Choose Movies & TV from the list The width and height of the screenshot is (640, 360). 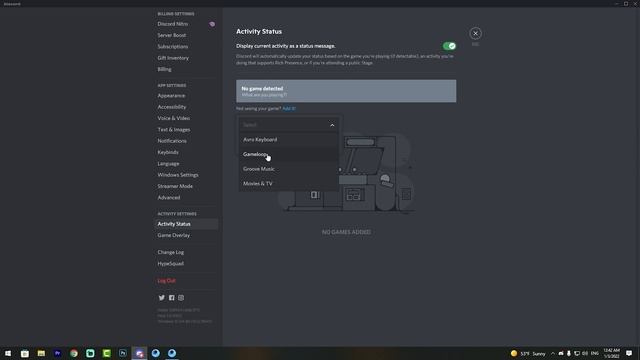click(x=288, y=184)
